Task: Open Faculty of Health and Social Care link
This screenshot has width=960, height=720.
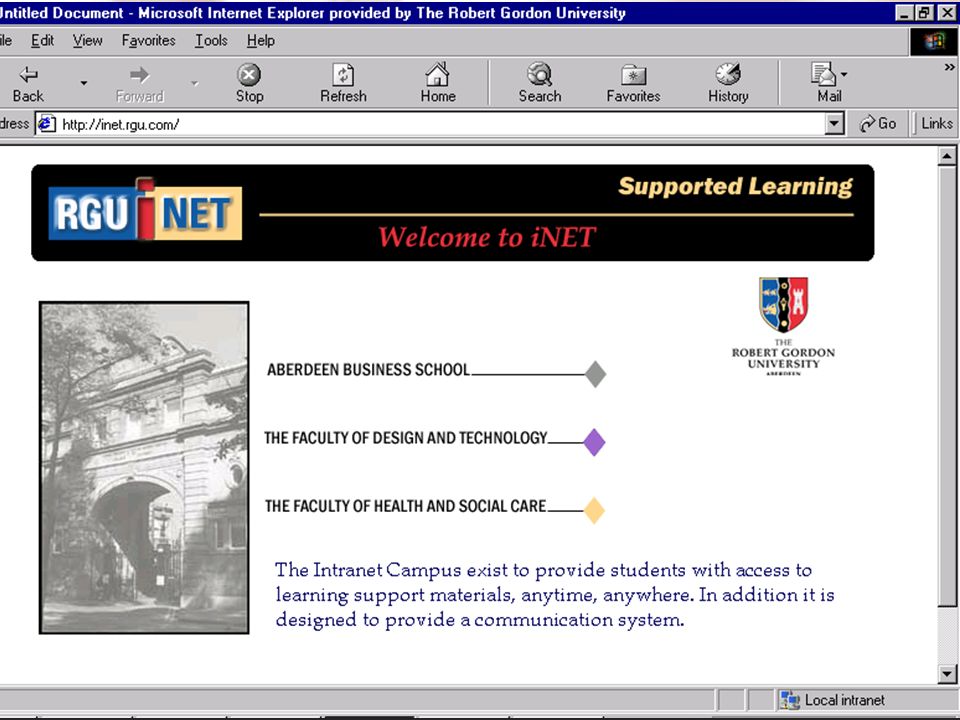Action: [x=405, y=506]
